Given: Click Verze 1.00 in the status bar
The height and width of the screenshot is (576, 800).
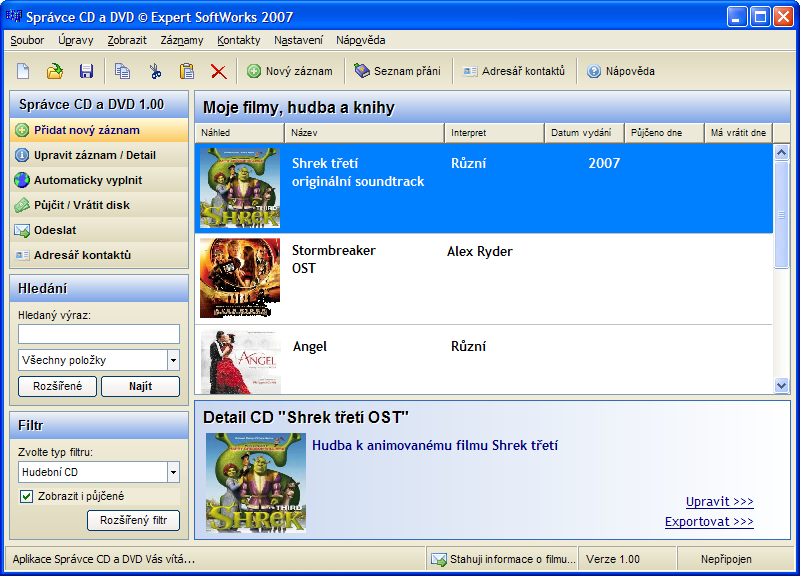Looking at the screenshot, I should pyautogui.click(x=613, y=559).
